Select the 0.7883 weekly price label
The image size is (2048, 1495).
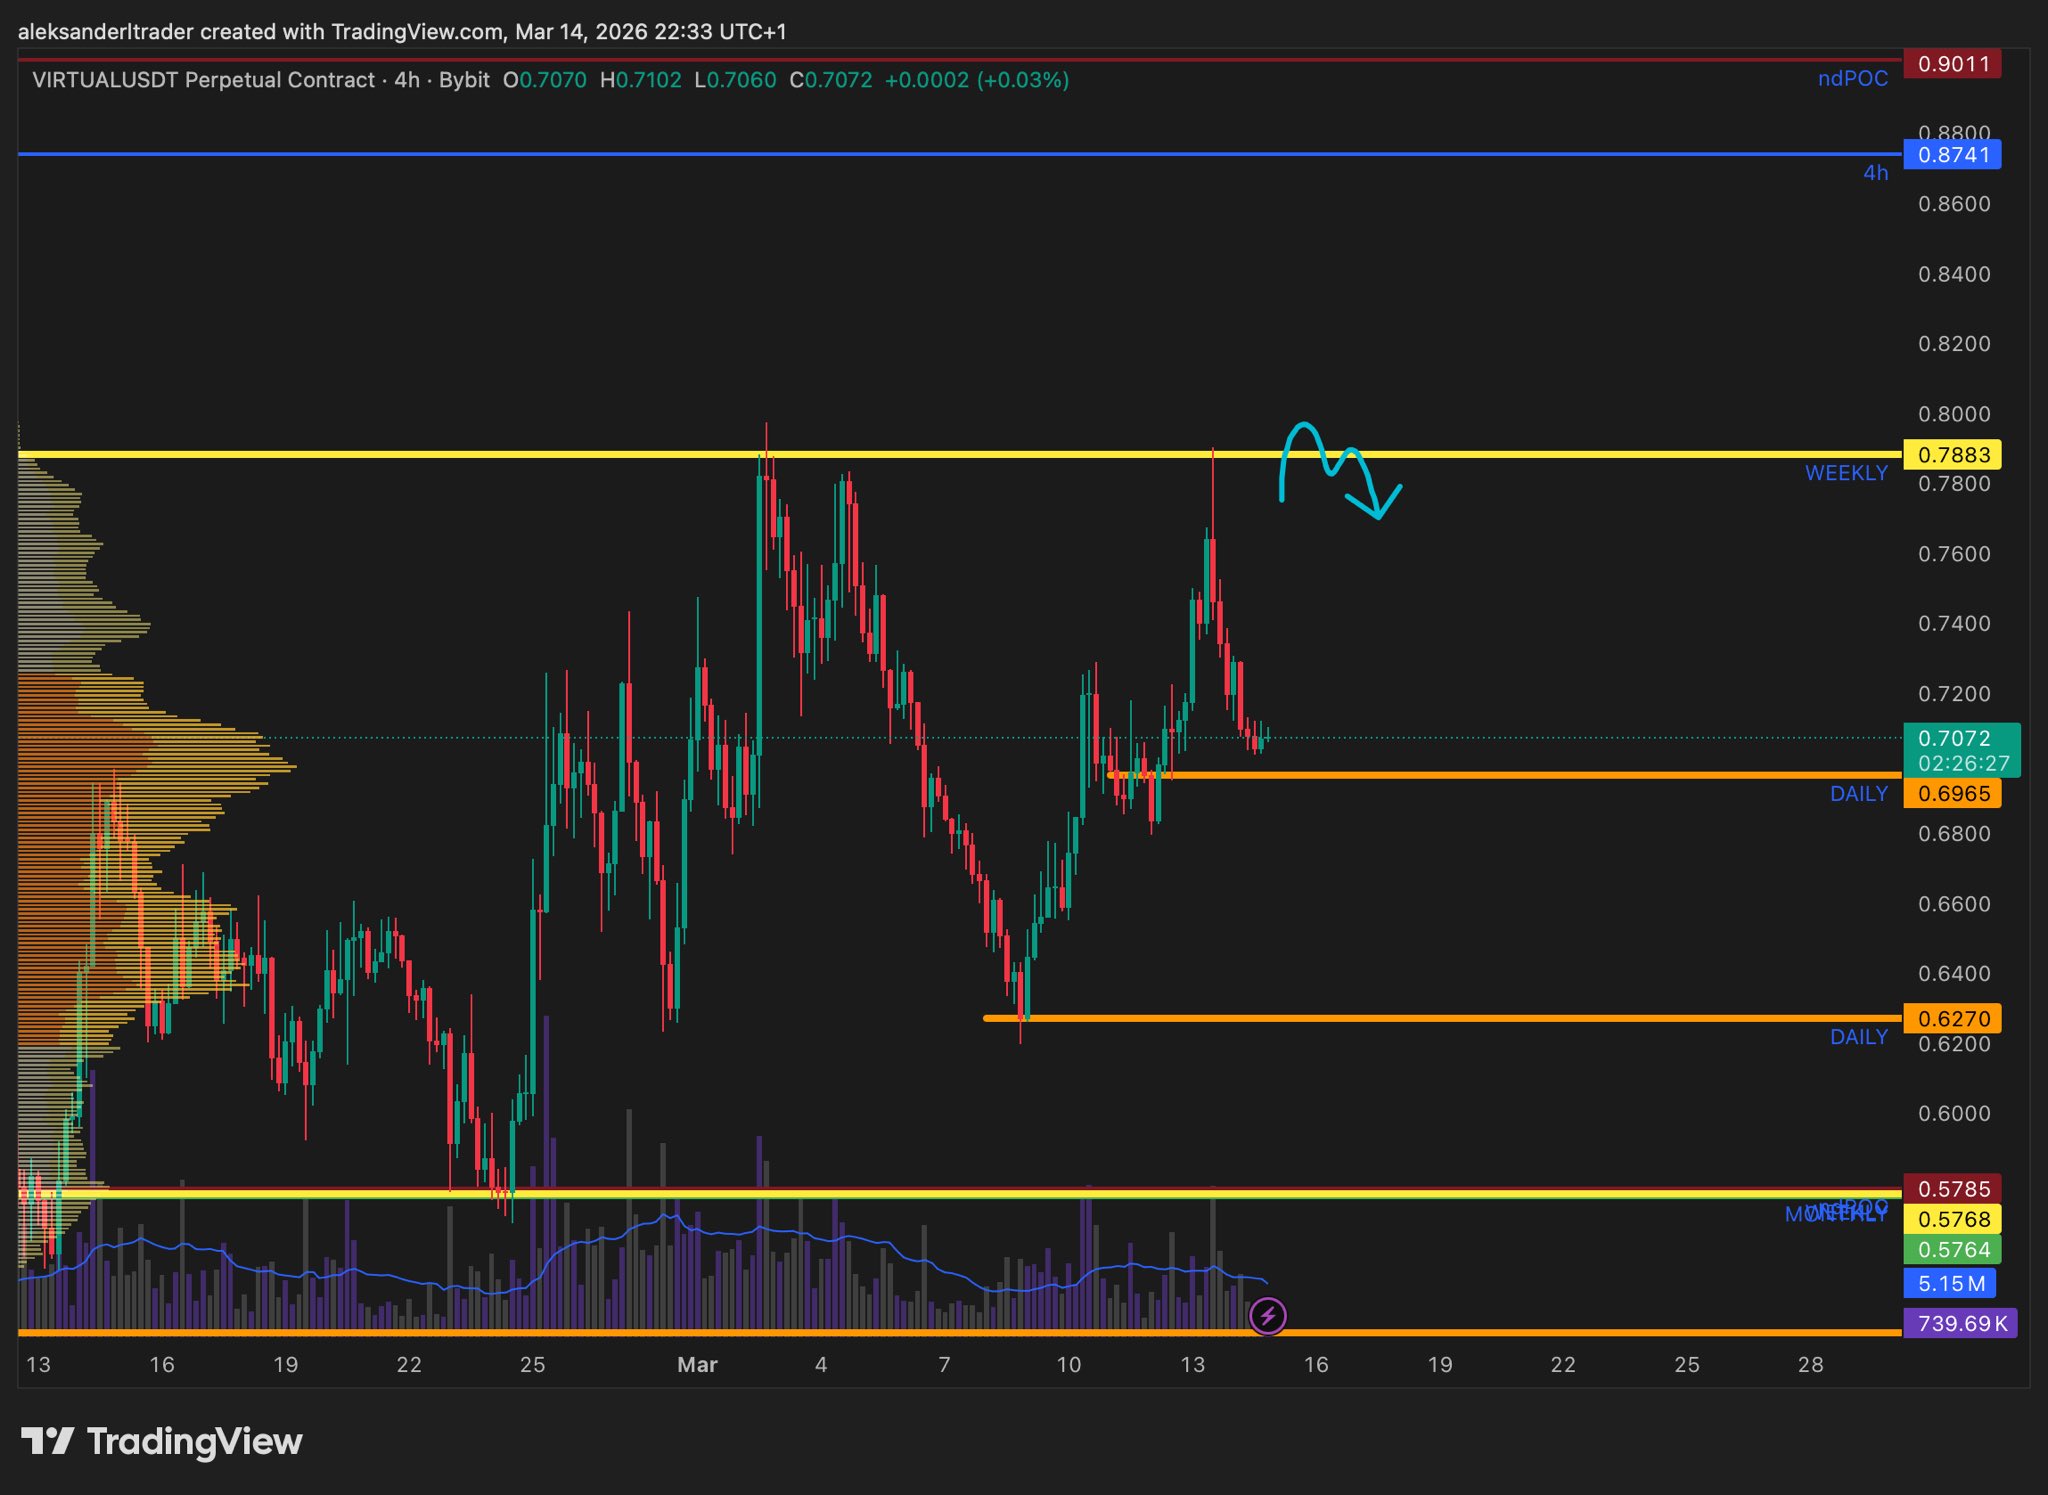tap(1952, 455)
